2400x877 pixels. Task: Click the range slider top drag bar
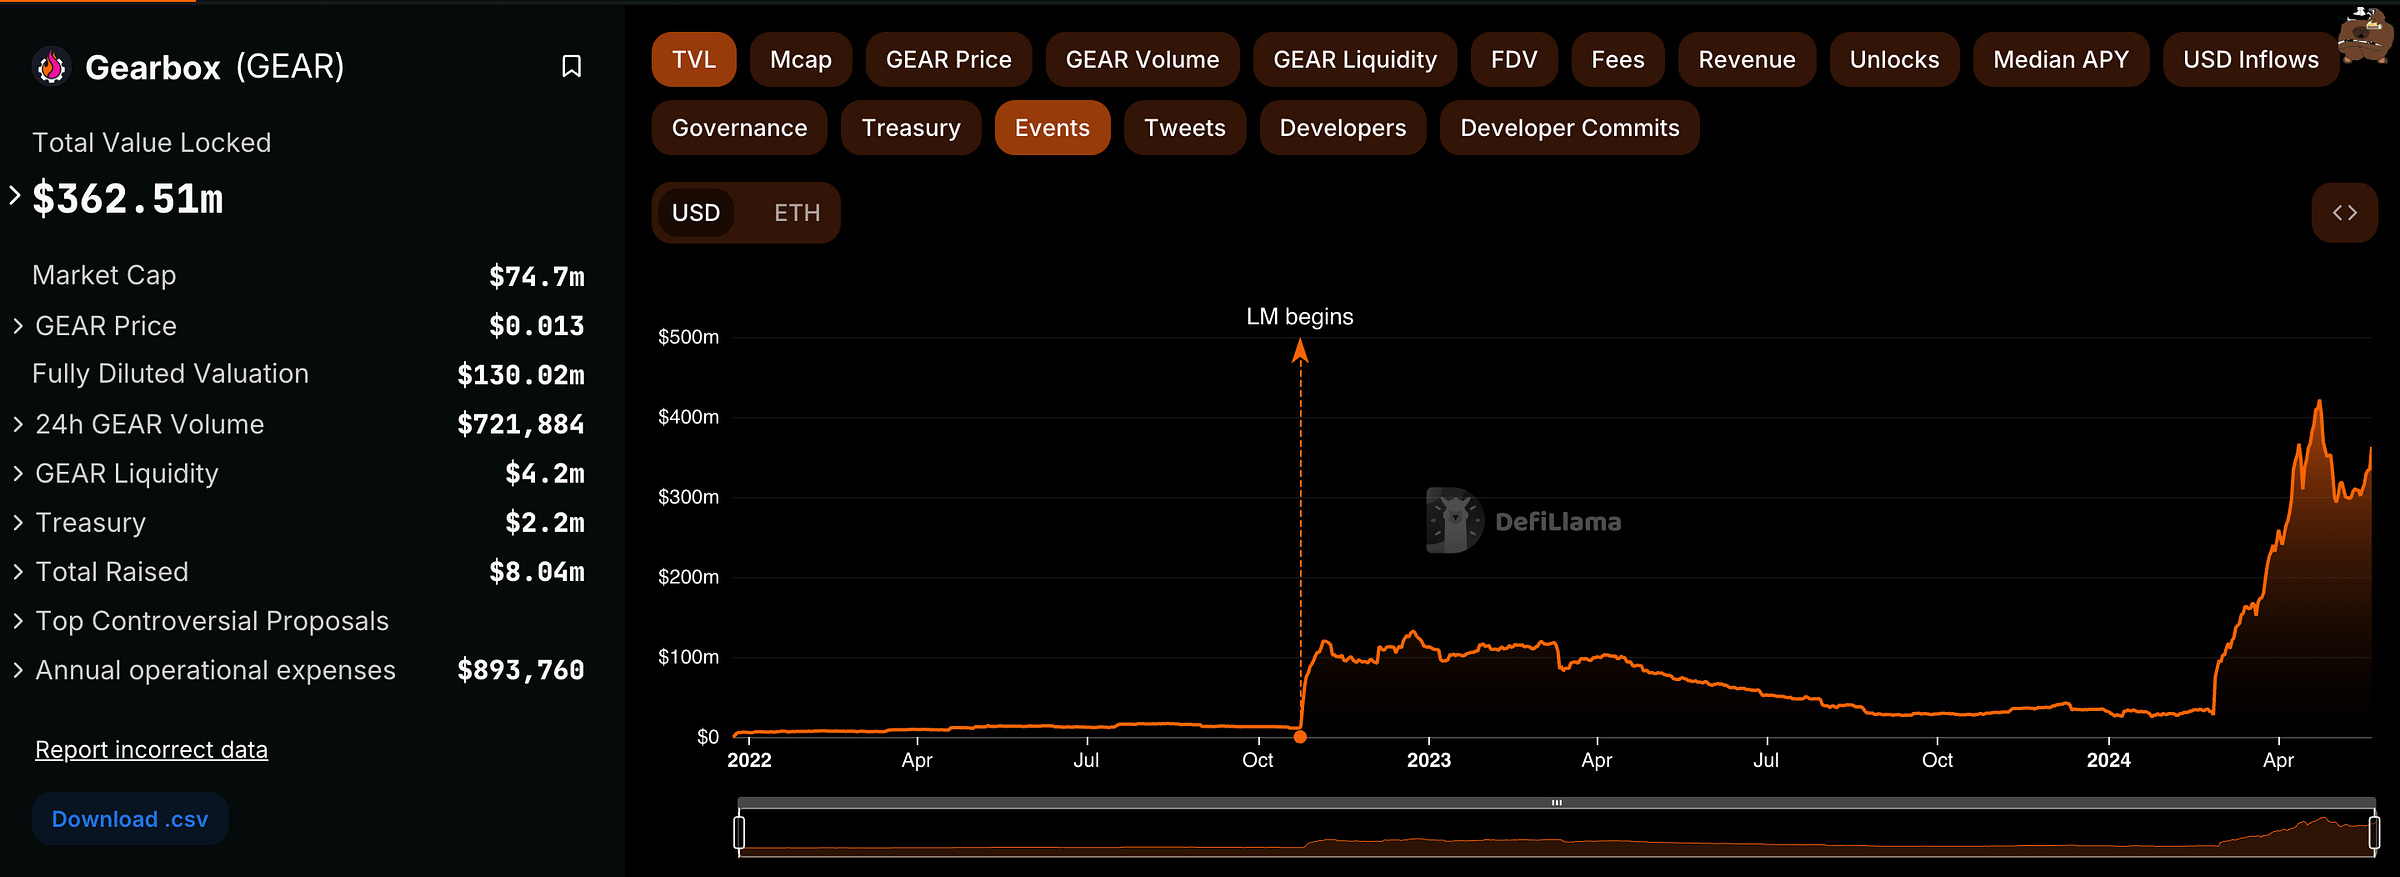click(1556, 802)
